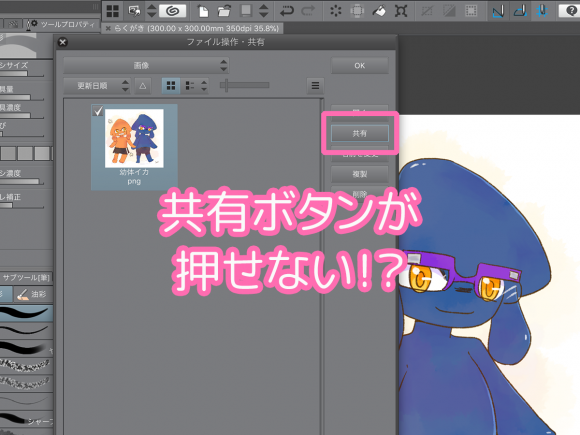Adjust the thumbnail size slider
The image size is (580, 435).
pos(245,85)
